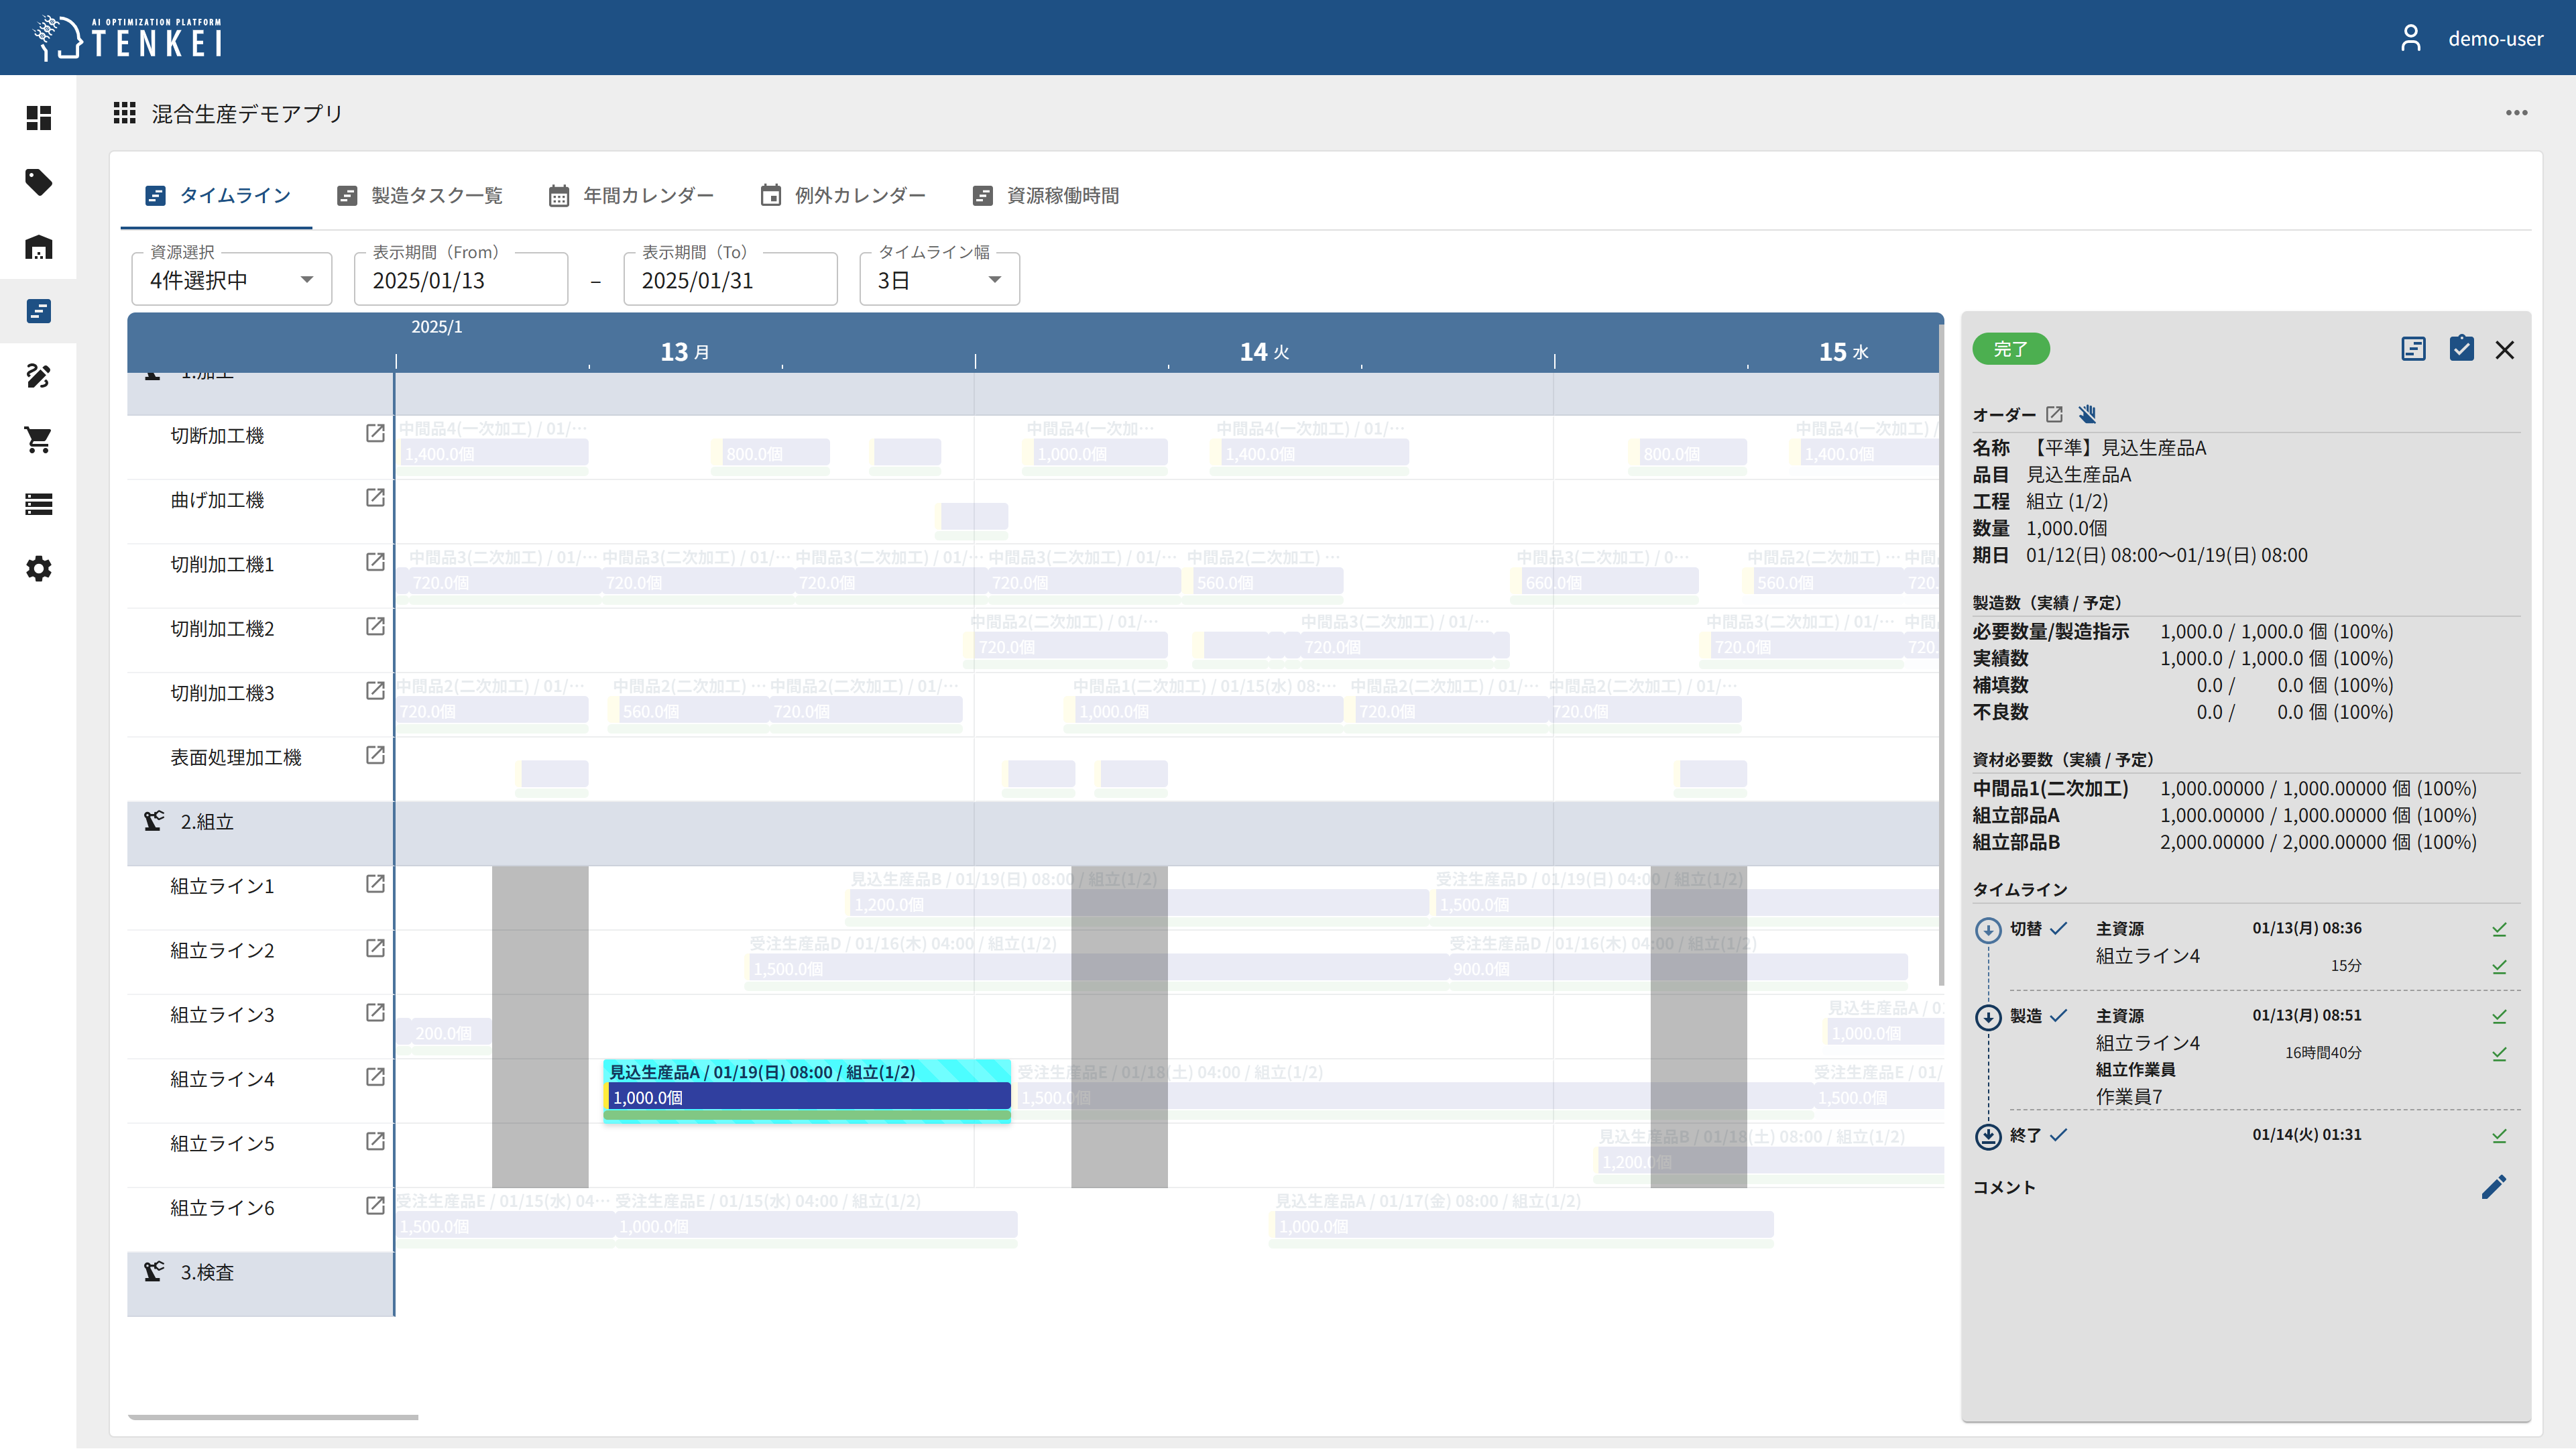Open the settings gear in sidebar

tap(38, 569)
